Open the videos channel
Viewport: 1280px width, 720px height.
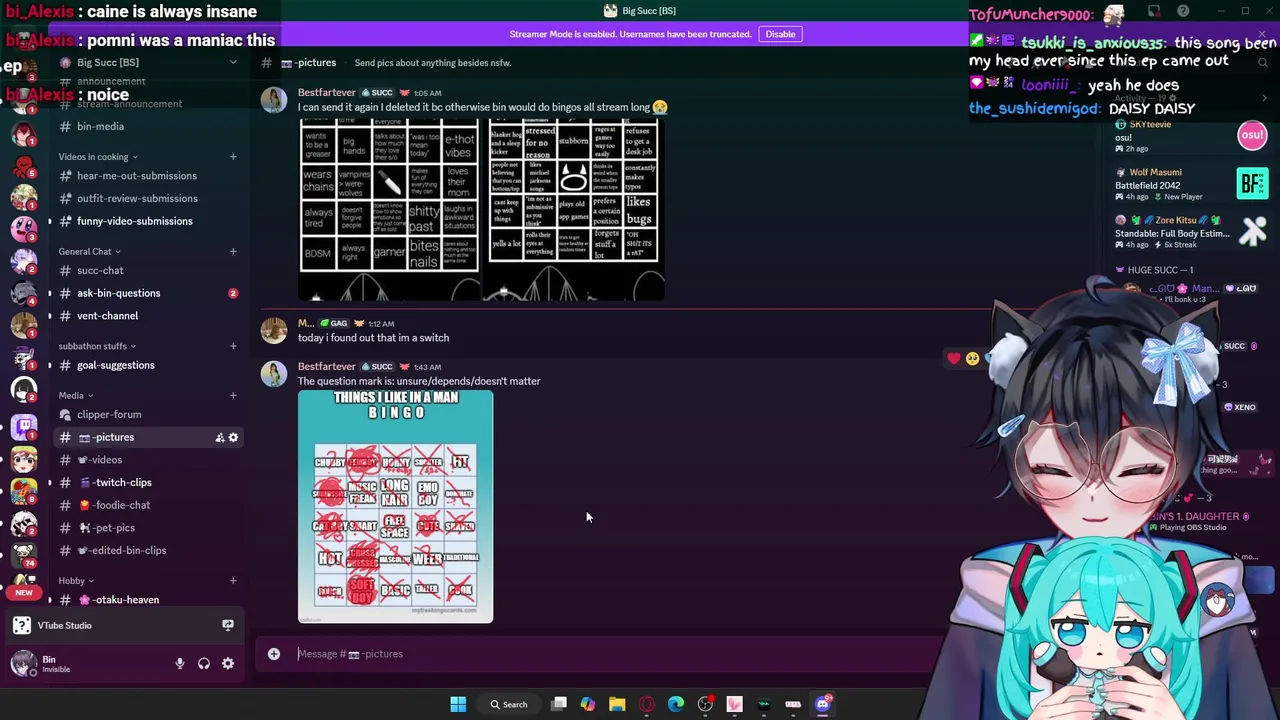[148, 460]
